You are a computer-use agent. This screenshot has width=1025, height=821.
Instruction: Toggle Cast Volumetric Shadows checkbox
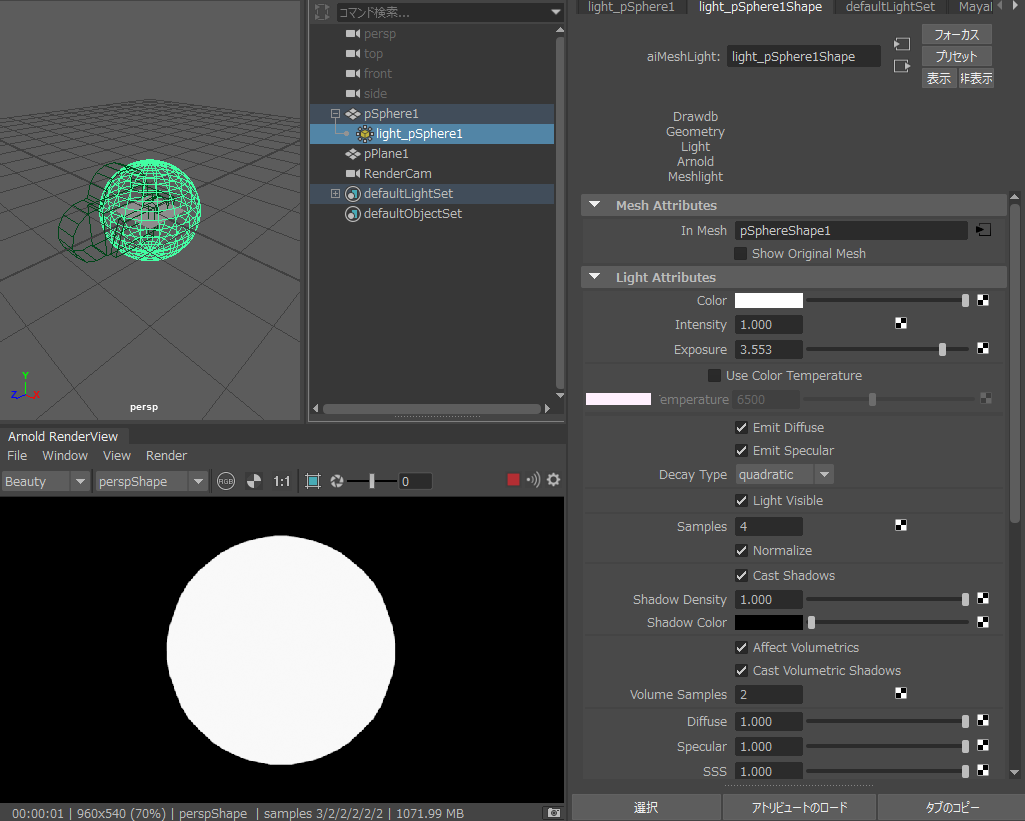click(741, 670)
